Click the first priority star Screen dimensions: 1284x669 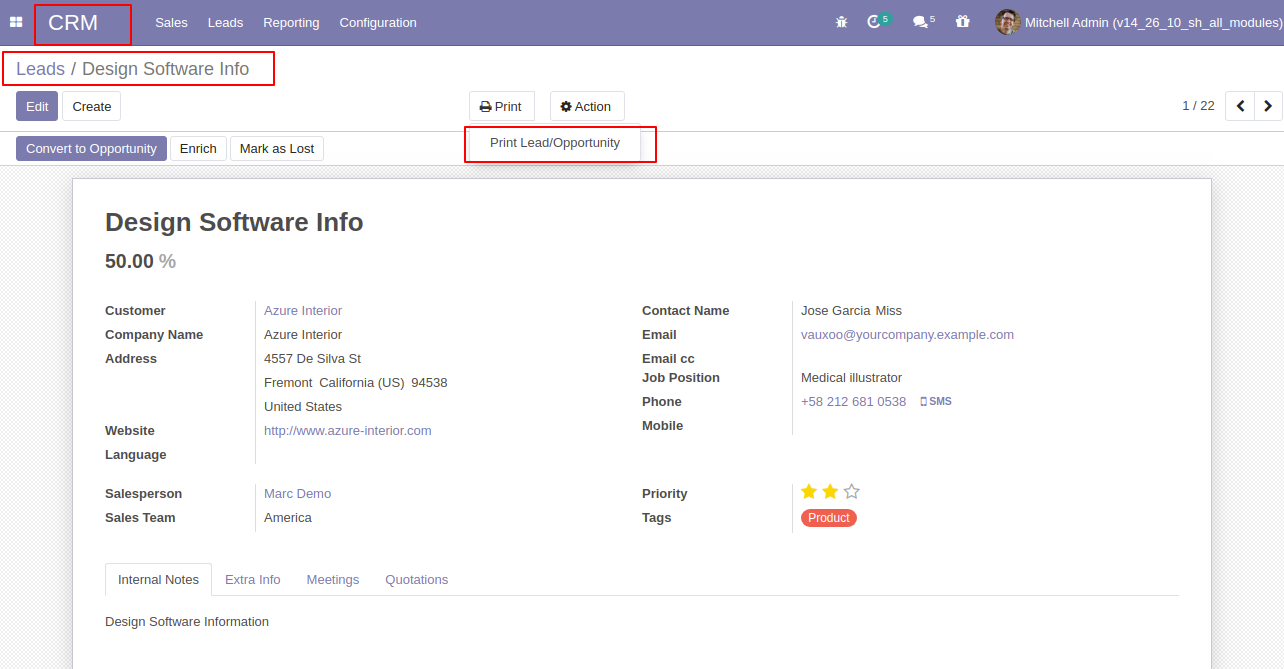809,491
